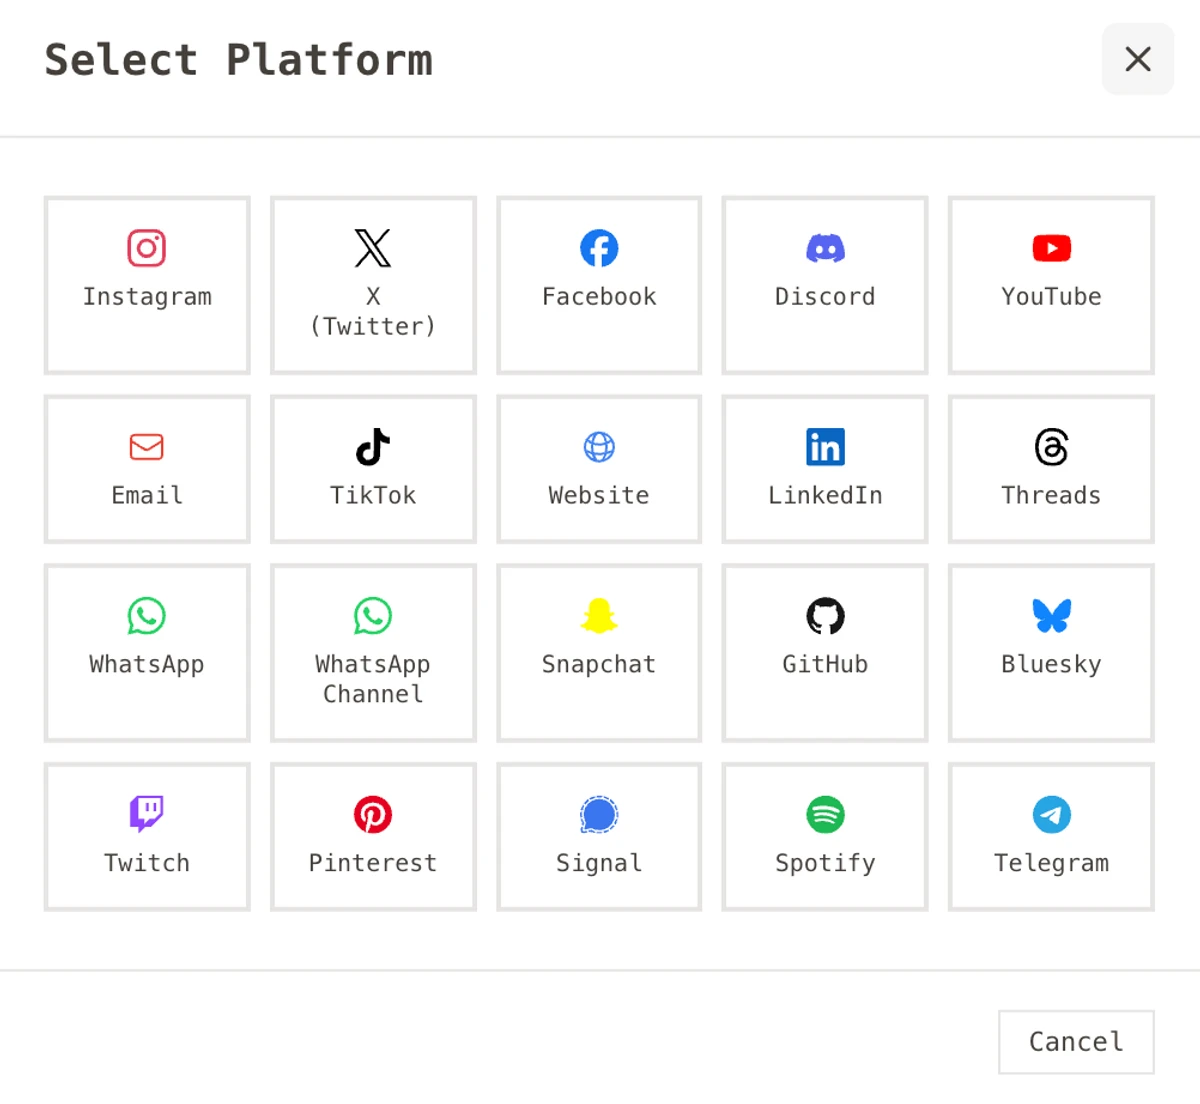Viewport: 1200px width, 1104px height.
Task: Click the "Pinterest" label text
Action: coord(373,863)
